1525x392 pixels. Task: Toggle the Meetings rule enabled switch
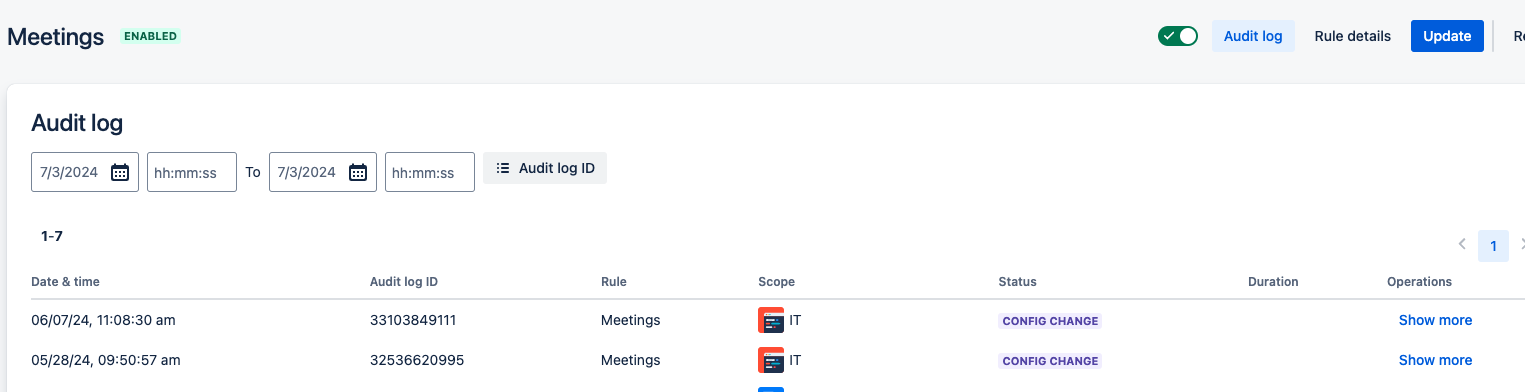(1178, 36)
